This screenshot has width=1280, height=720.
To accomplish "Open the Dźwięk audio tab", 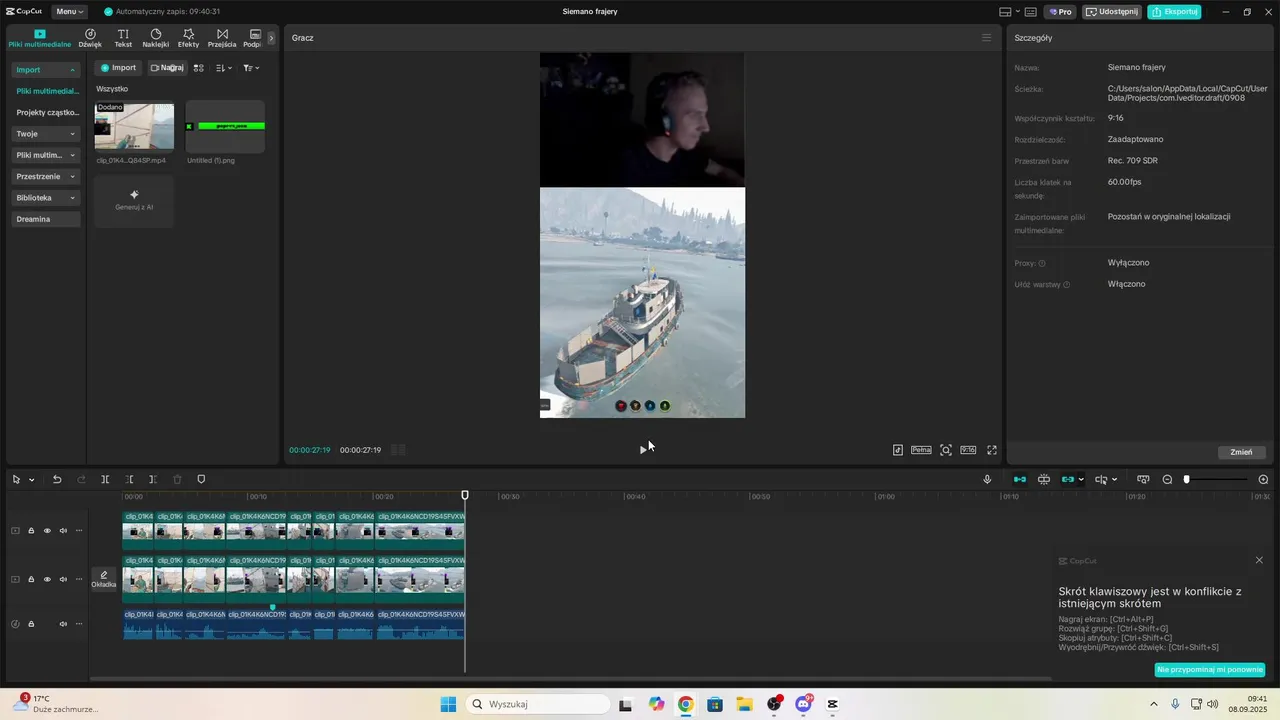I will coord(90,38).
